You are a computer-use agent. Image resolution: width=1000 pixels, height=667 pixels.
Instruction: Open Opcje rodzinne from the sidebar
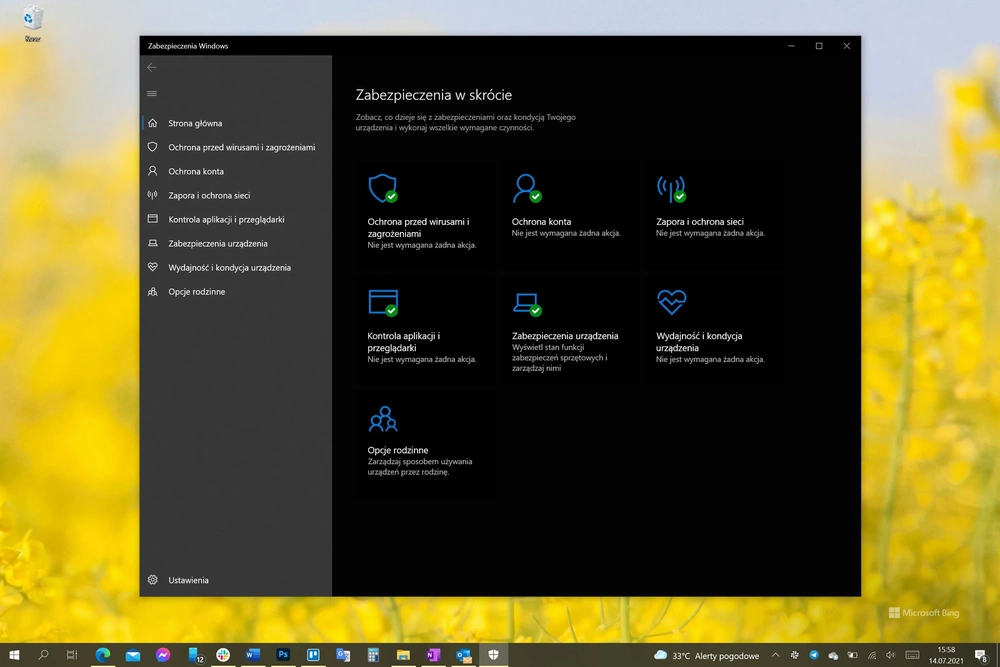coord(237,292)
